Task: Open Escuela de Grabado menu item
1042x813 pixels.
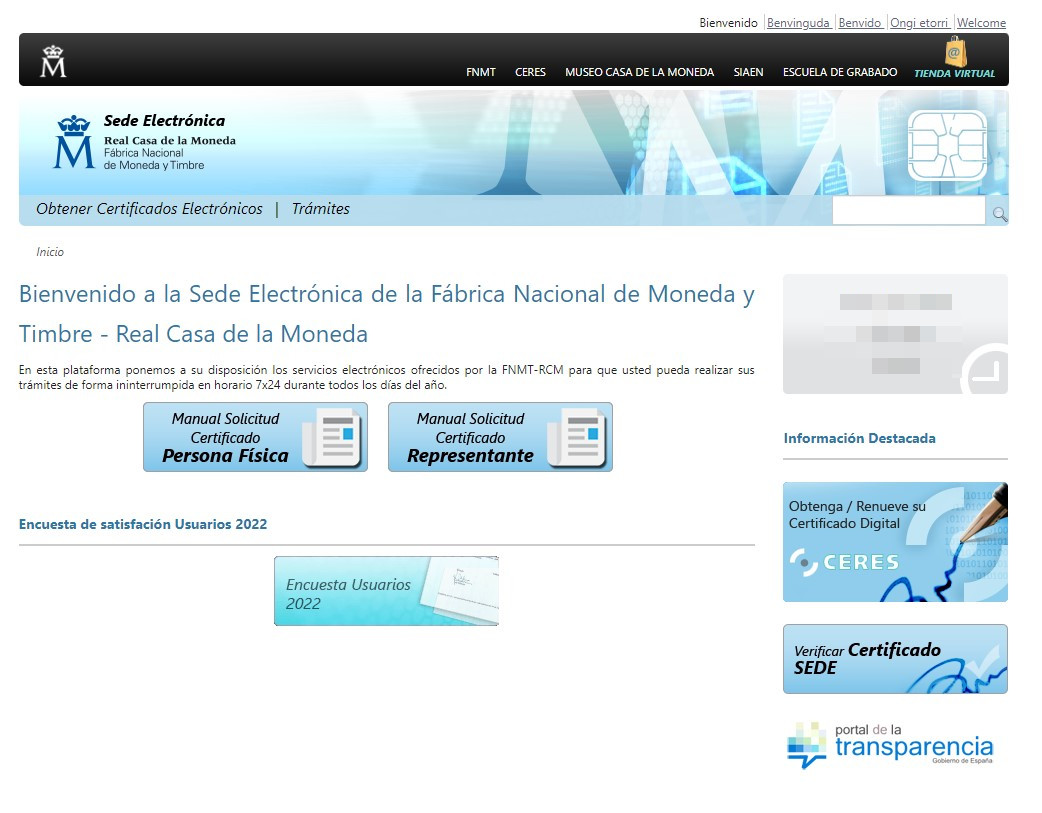Action: [x=840, y=72]
